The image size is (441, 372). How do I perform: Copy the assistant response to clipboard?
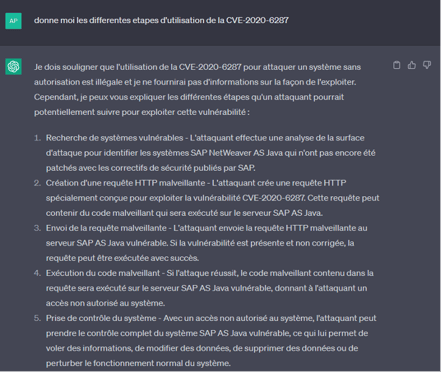[x=396, y=65]
